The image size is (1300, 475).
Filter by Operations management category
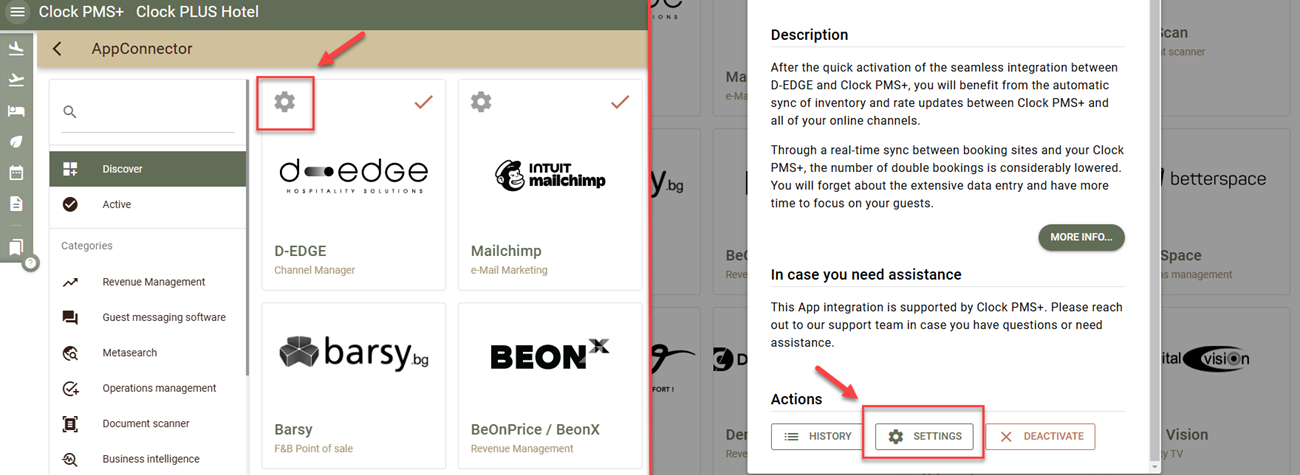pyautogui.click(x=148, y=389)
